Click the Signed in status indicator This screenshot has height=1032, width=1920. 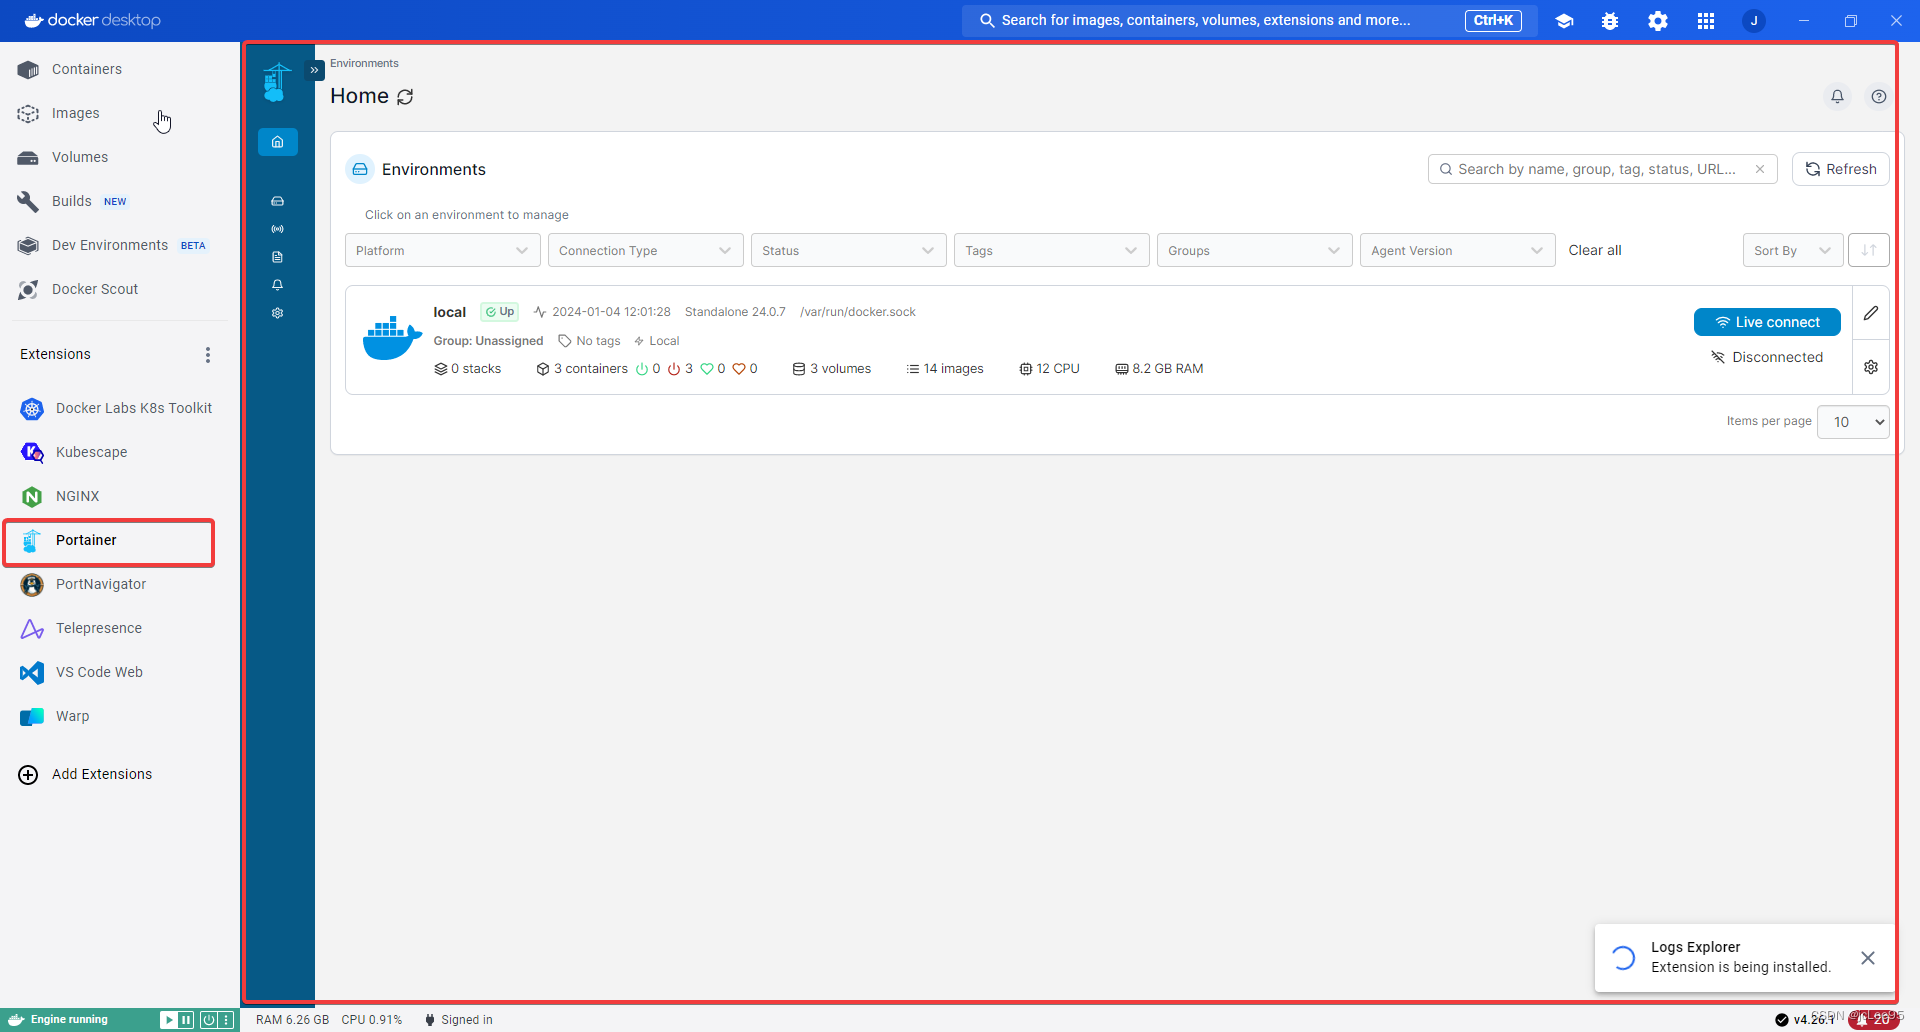458,1020
